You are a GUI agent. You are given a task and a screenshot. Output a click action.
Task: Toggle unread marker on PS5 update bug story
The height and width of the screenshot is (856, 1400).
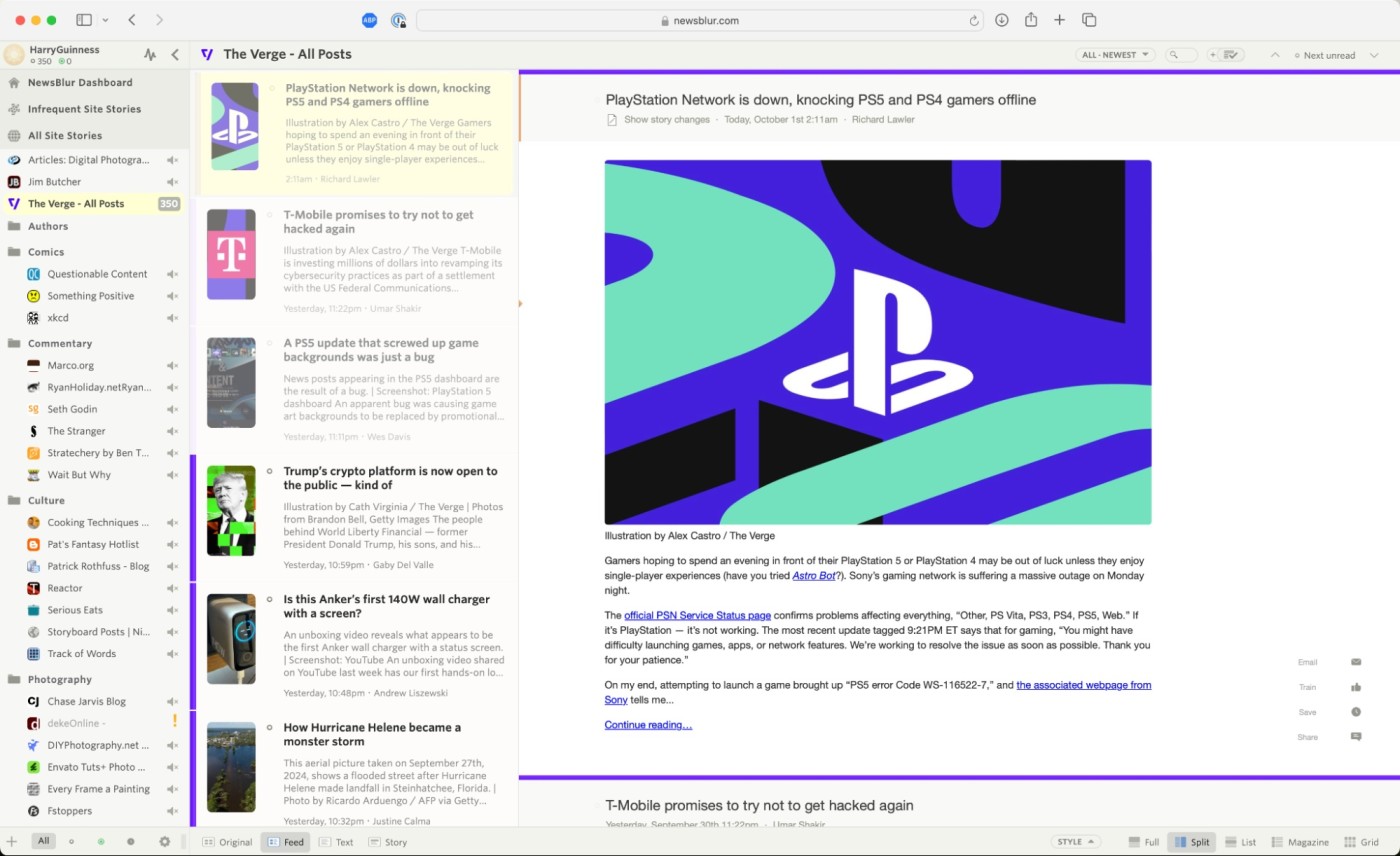pyautogui.click(x=270, y=343)
